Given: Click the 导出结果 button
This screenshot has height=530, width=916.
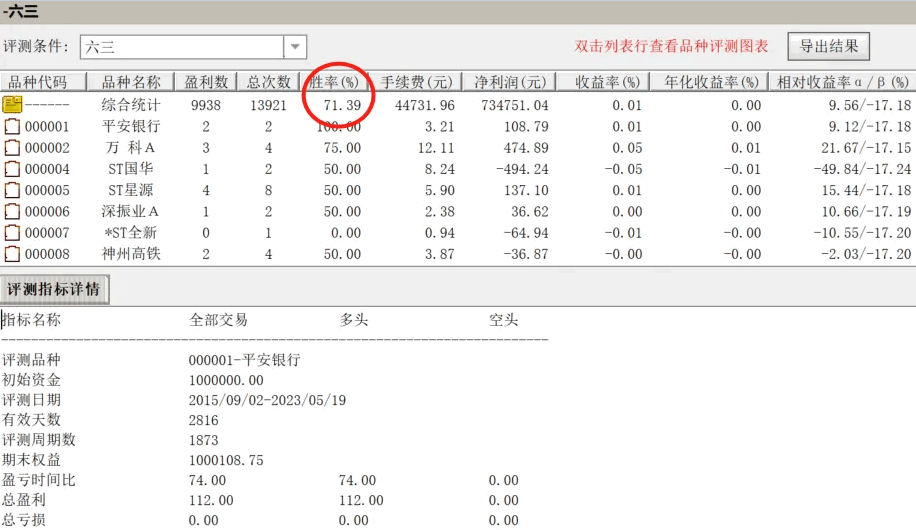Looking at the screenshot, I should tap(828, 46).
